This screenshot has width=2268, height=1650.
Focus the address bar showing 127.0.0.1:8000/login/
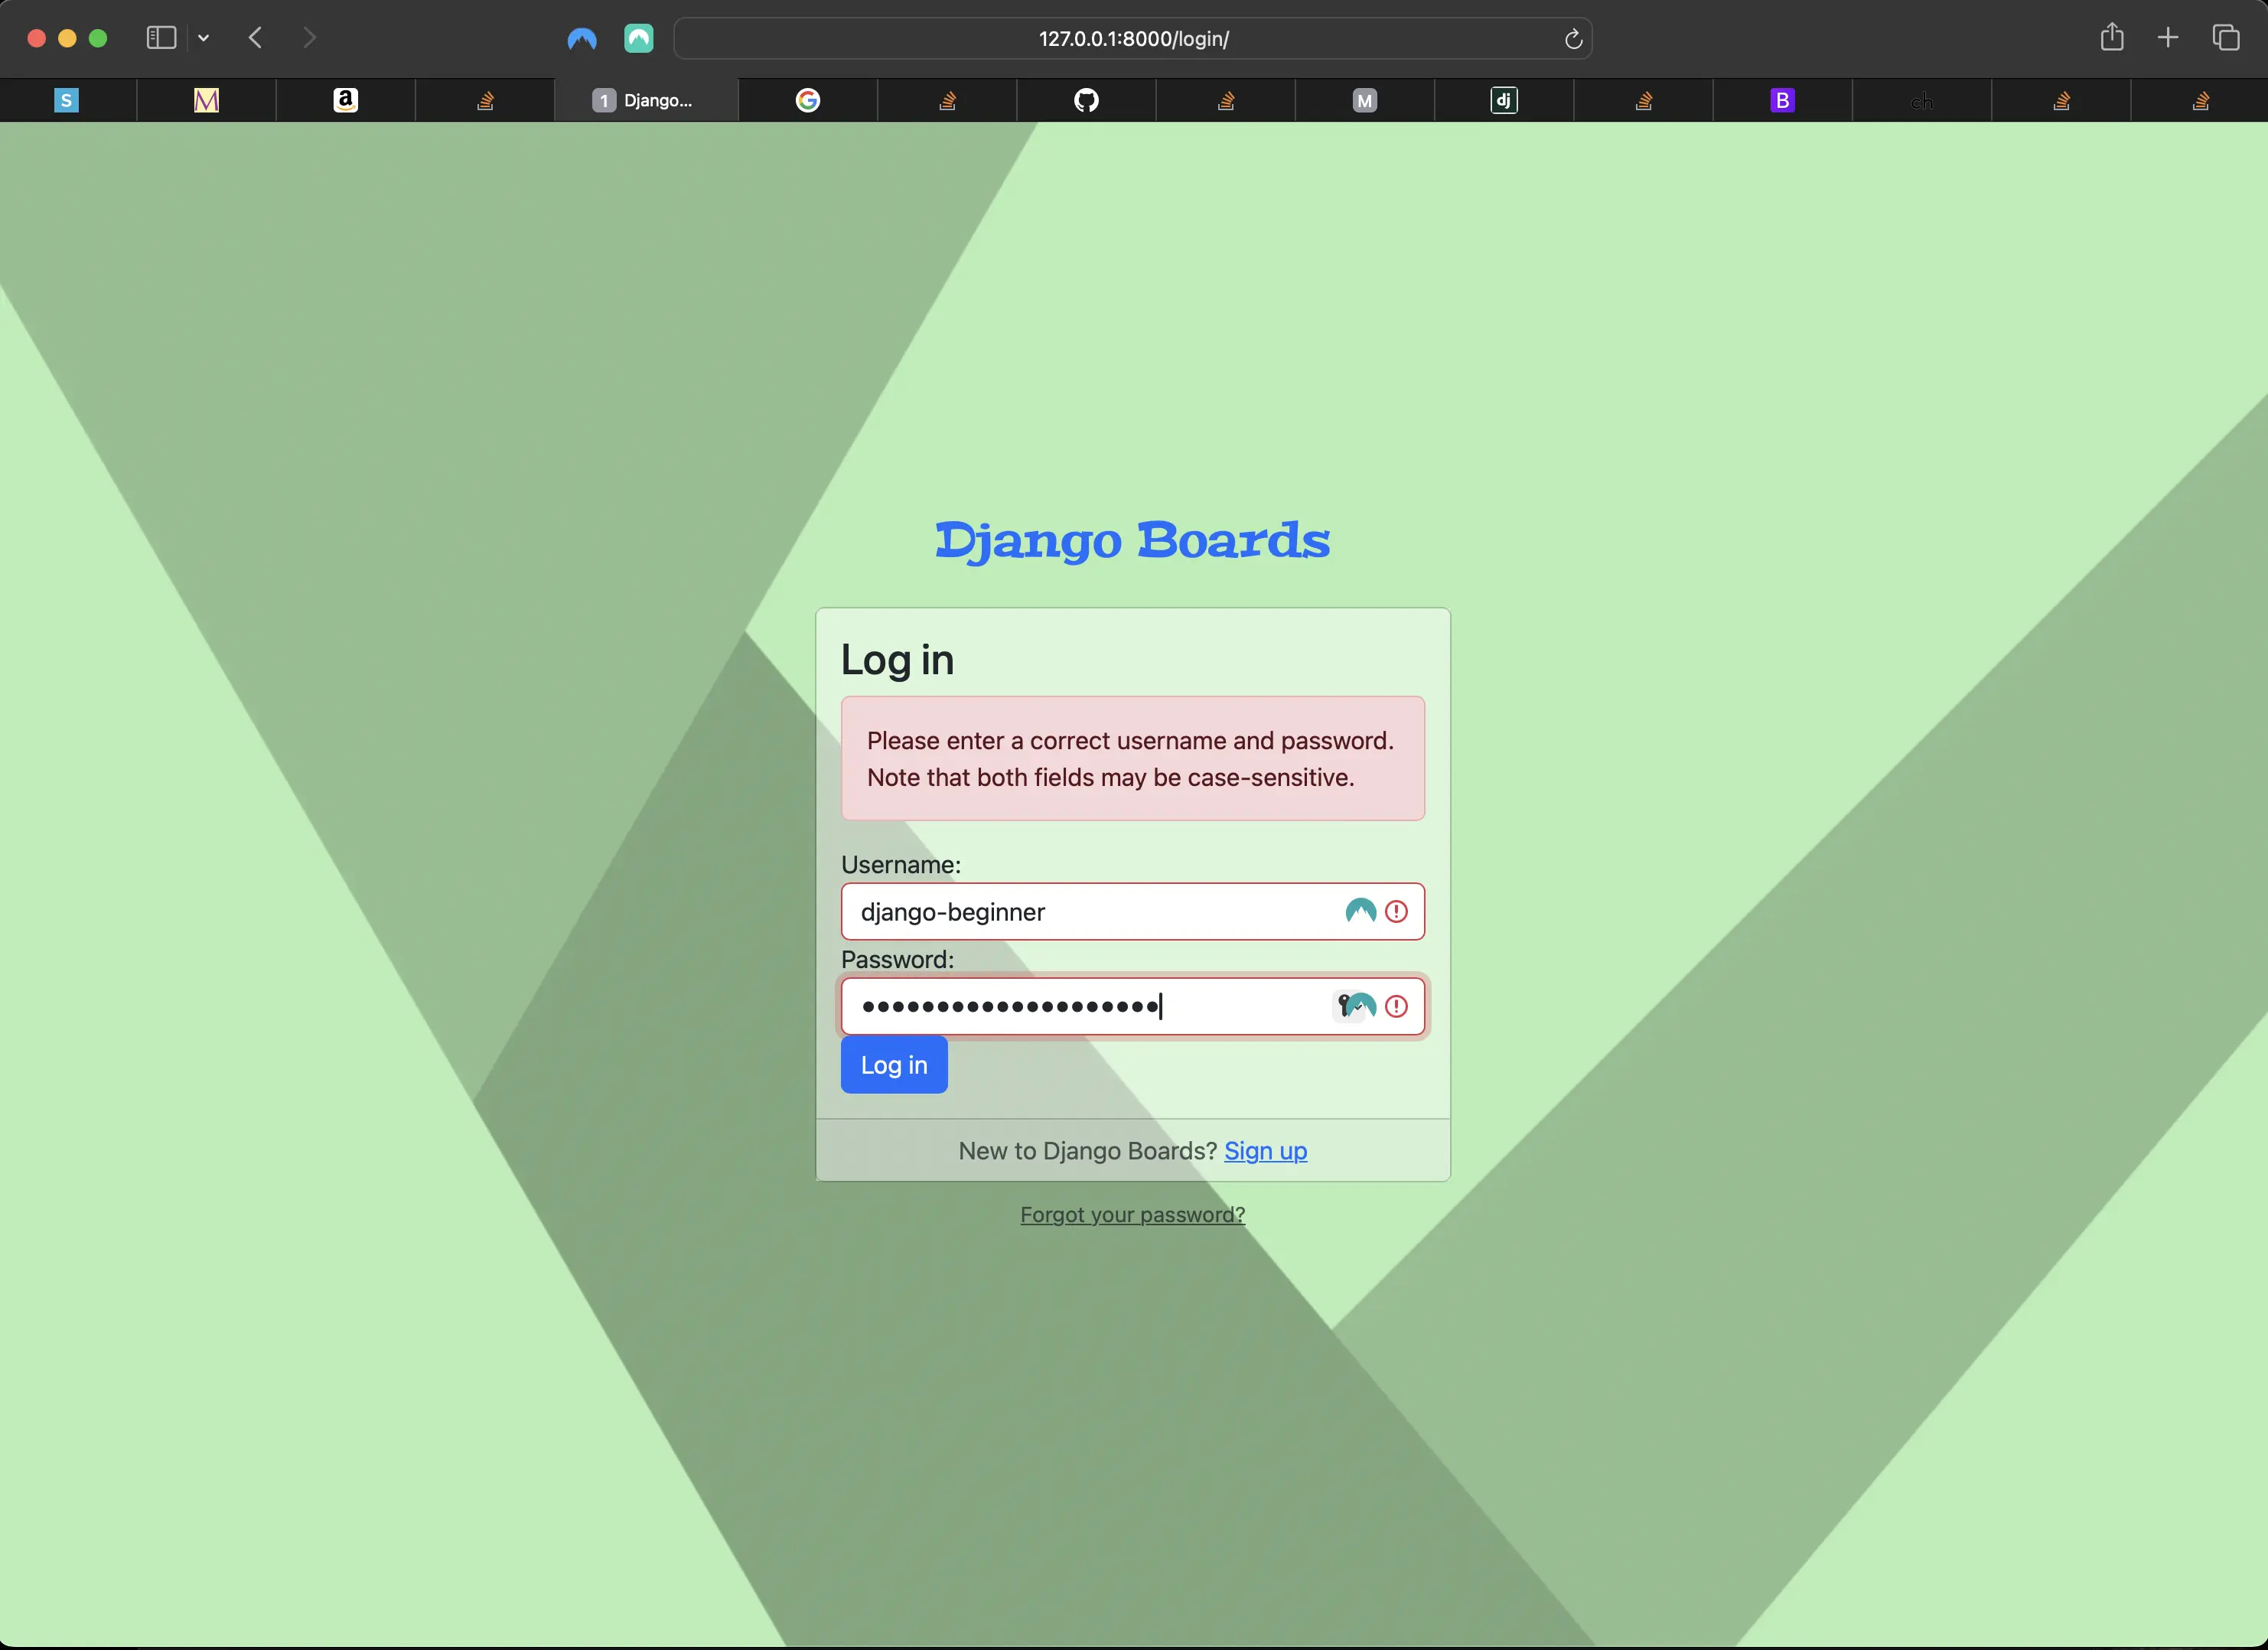1133,39
